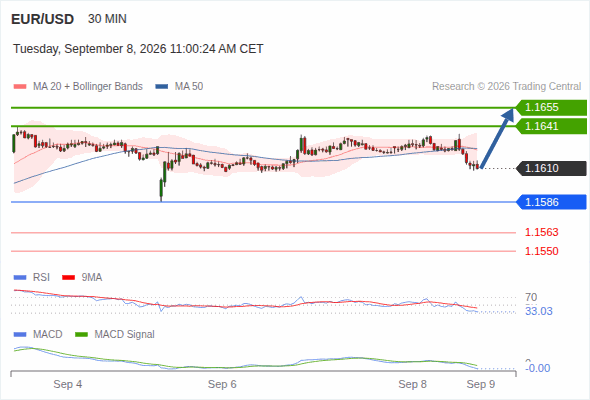Click the Sep 4 date axis label
Image resolution: width=590 pixels, height=400 pixels.
[68, 384]
